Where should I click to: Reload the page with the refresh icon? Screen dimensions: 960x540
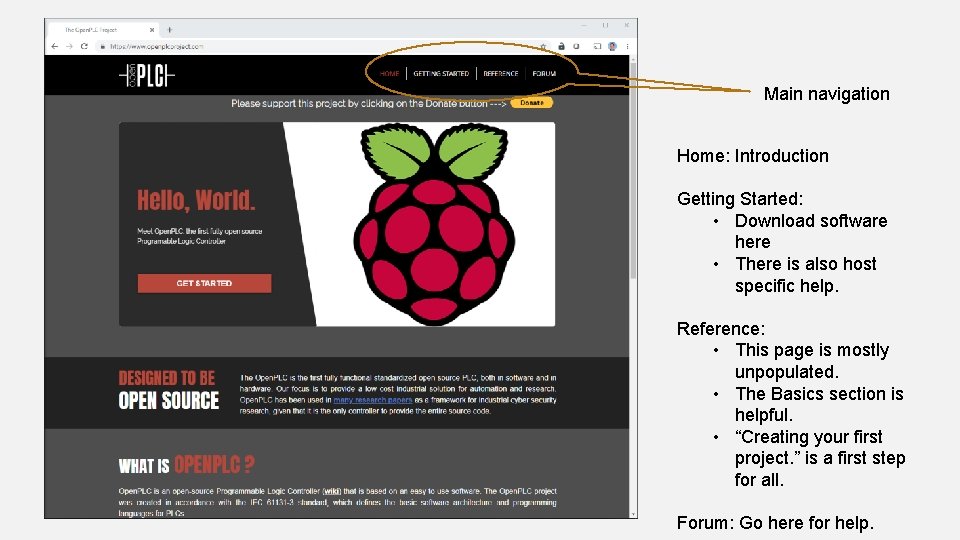[84, 47]
